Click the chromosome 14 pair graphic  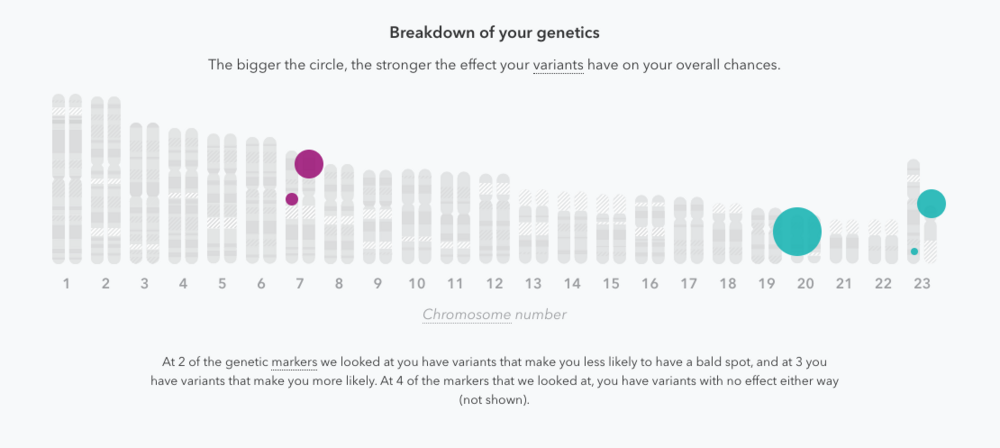click(572, 228)
